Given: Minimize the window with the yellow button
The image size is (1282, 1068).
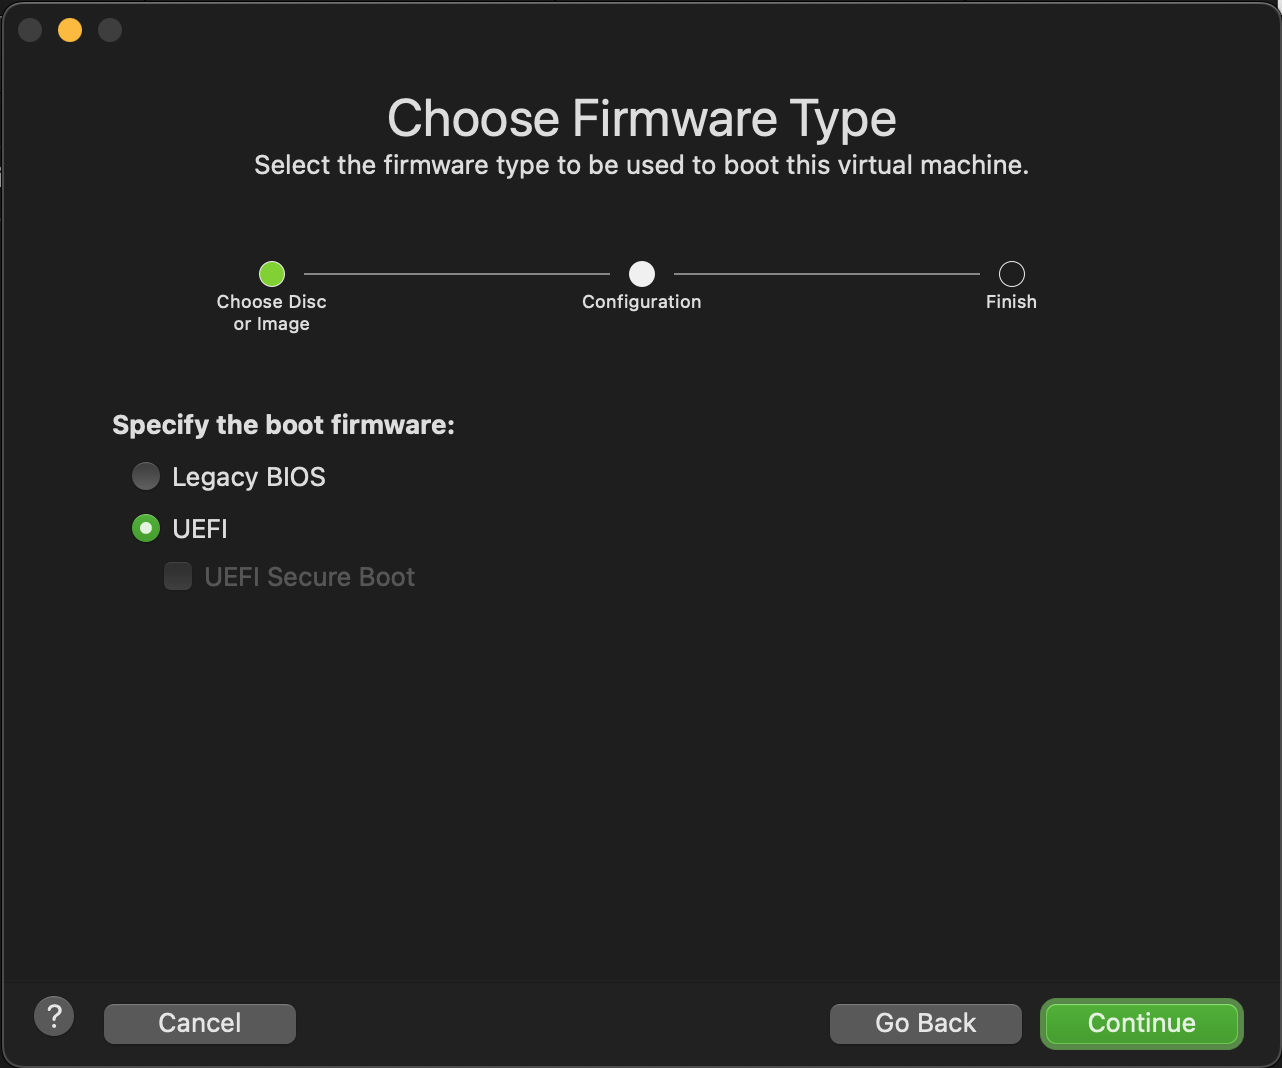Looking at the screenshot, I should (x=70, y=30).
